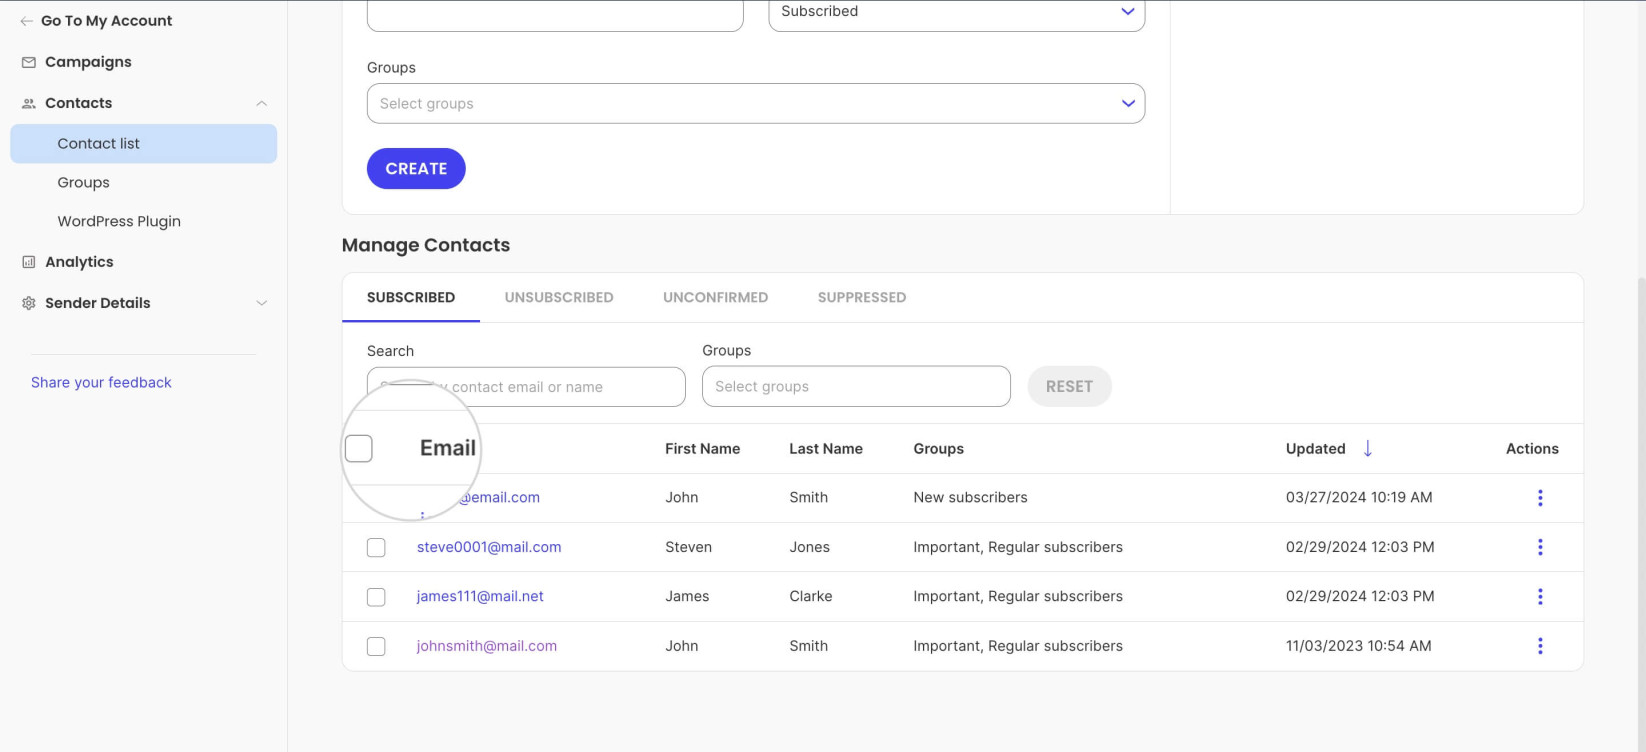Collapse the Contacts sidebar section
The height and width of the screenshot is (752, 1646).
click(261, 103)
